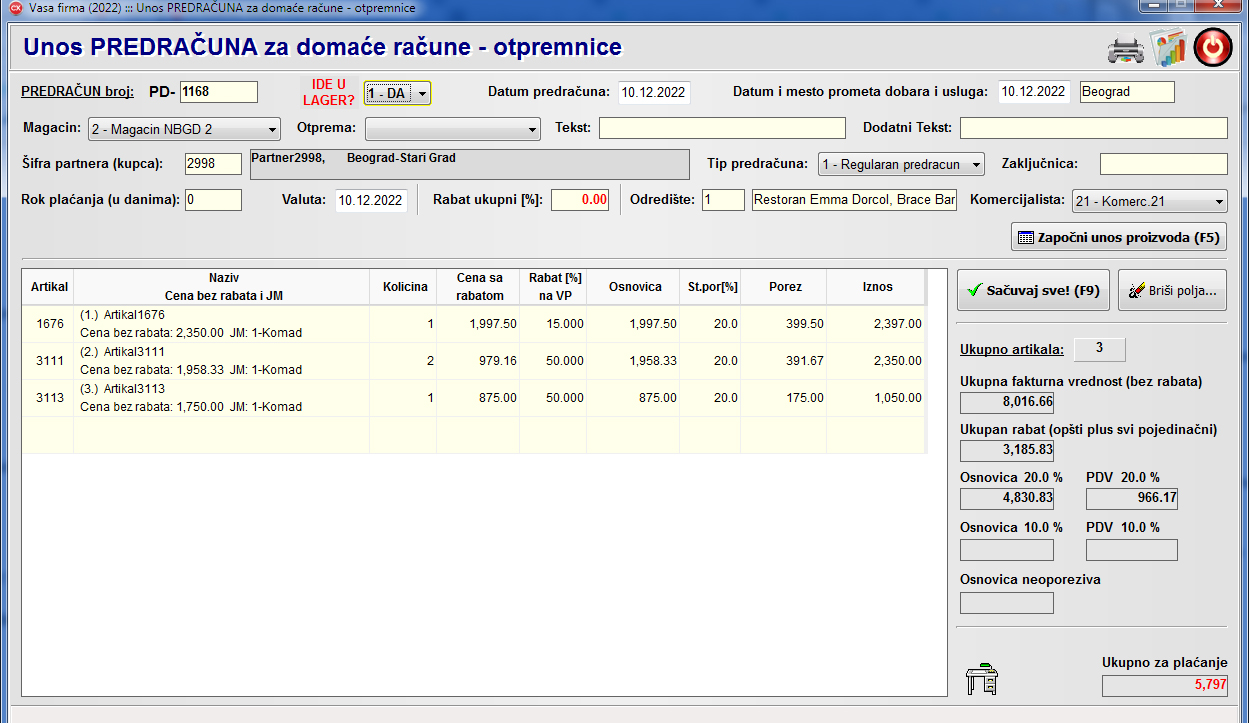Viewport: 1249px width, 723px height.
Task: Click PDV 20.0 % value 966.17
Action: pyautogui.click(x=1132, y=498)
